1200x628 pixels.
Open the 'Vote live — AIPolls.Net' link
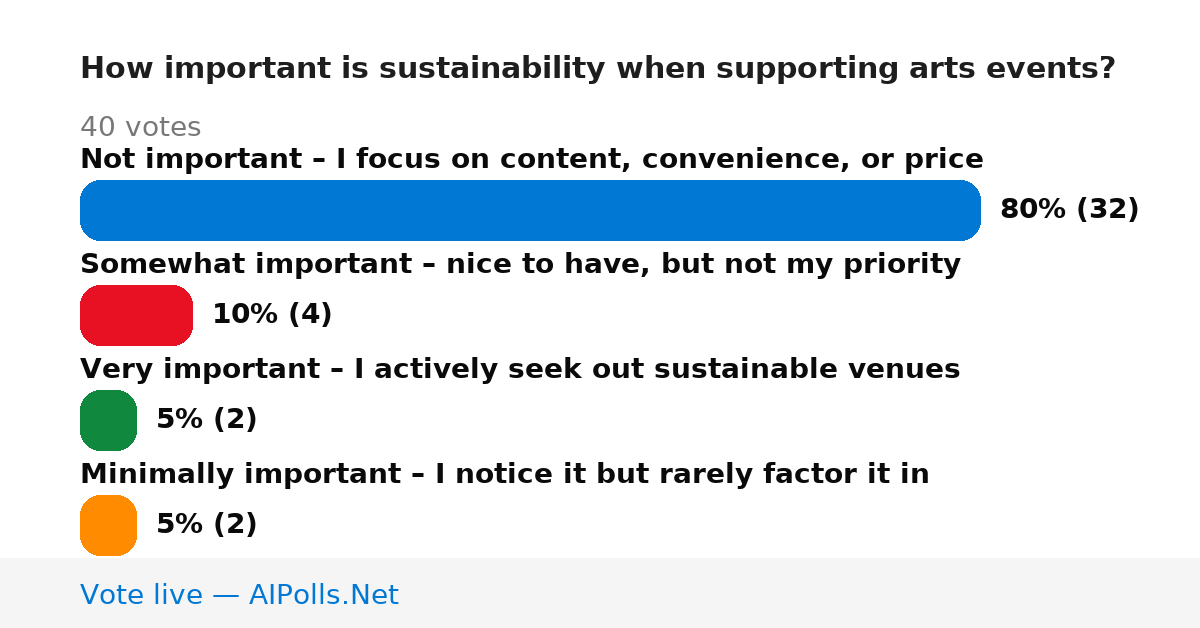tap(239, 595)
